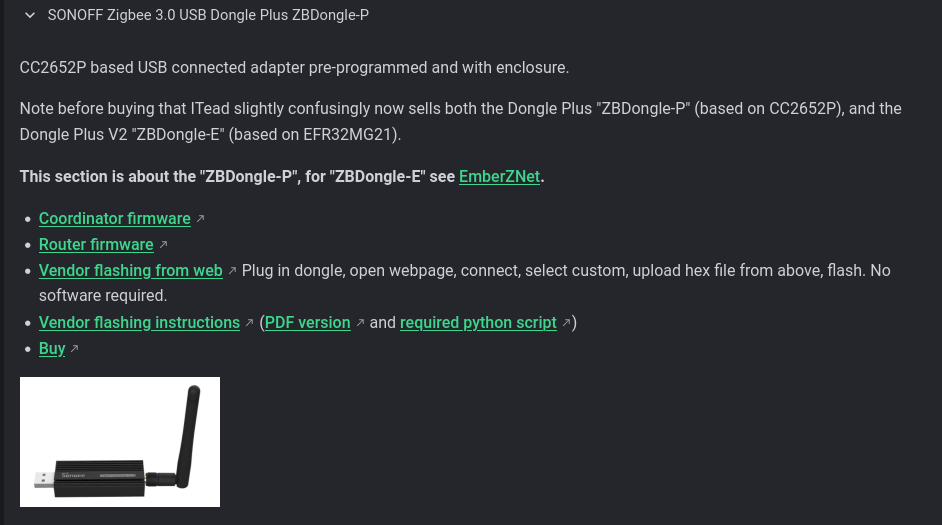
Task: Collapse the SONOFF ZBDongle-P section chevron
Action: pyautogui.click(x=30, y=16)
